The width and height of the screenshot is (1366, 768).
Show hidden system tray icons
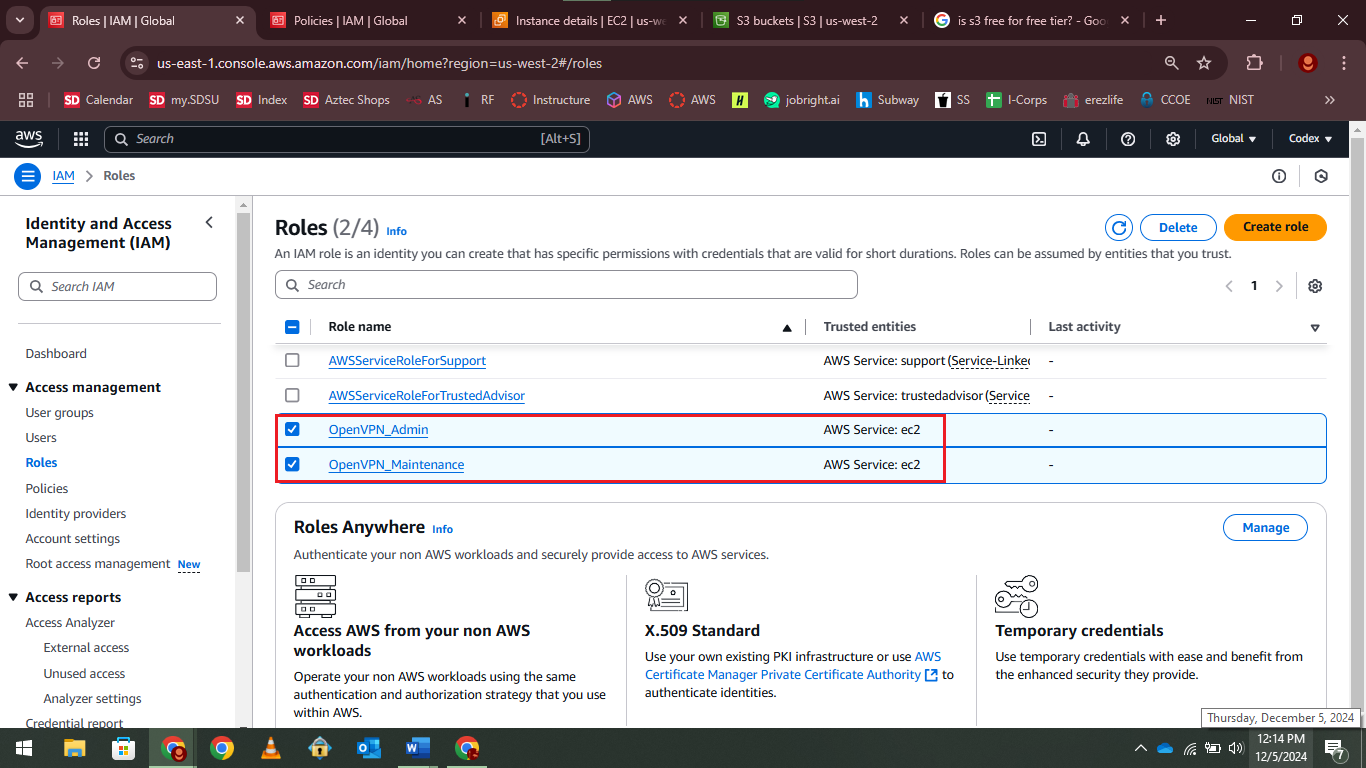1140,748
